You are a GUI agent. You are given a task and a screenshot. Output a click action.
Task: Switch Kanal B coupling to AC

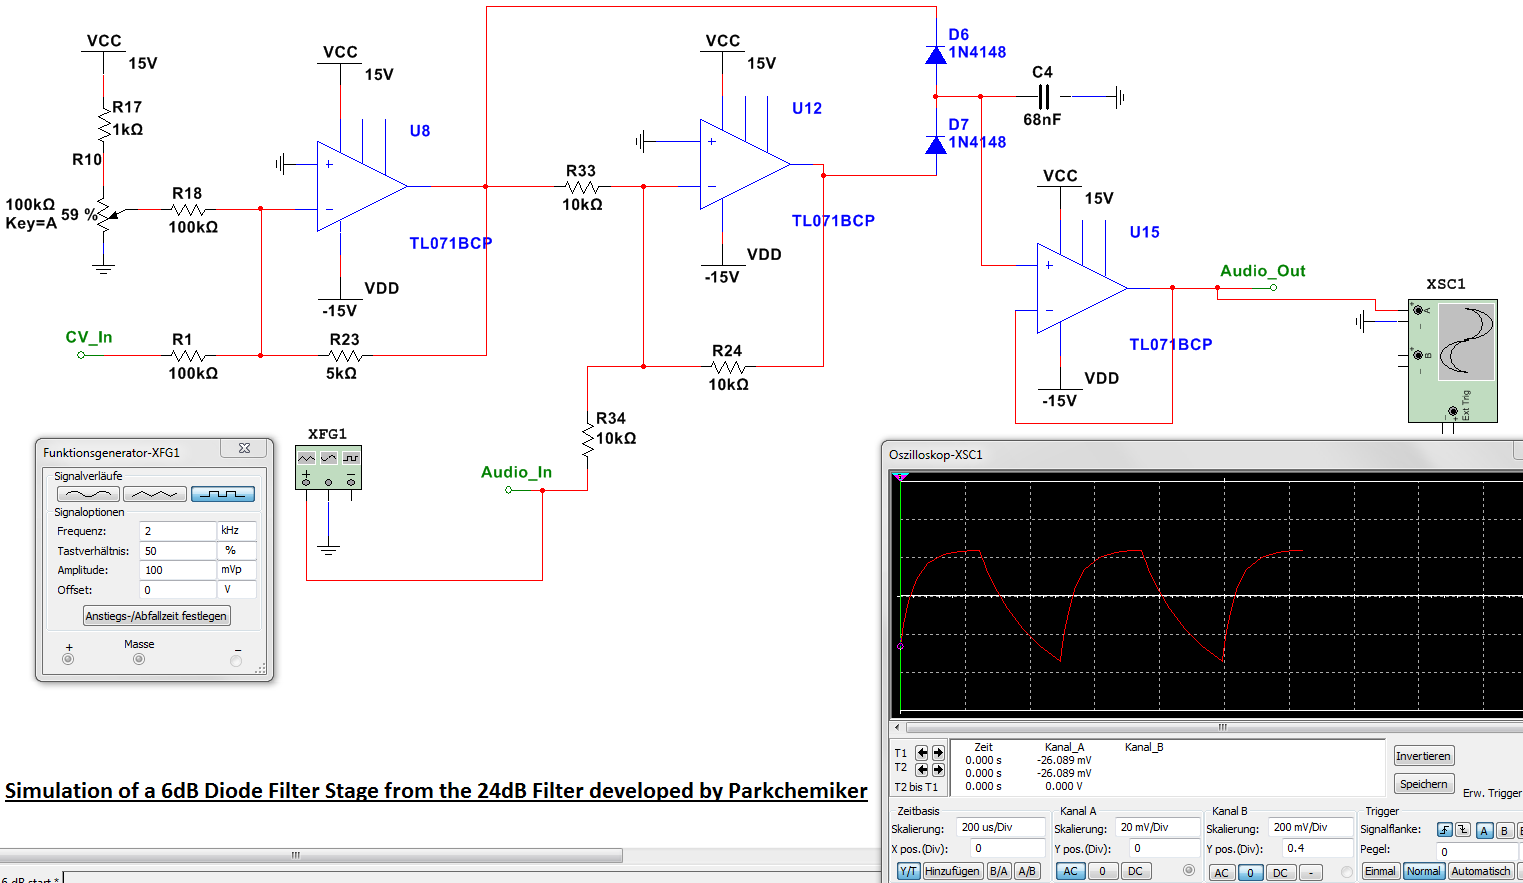point(1221,872)
